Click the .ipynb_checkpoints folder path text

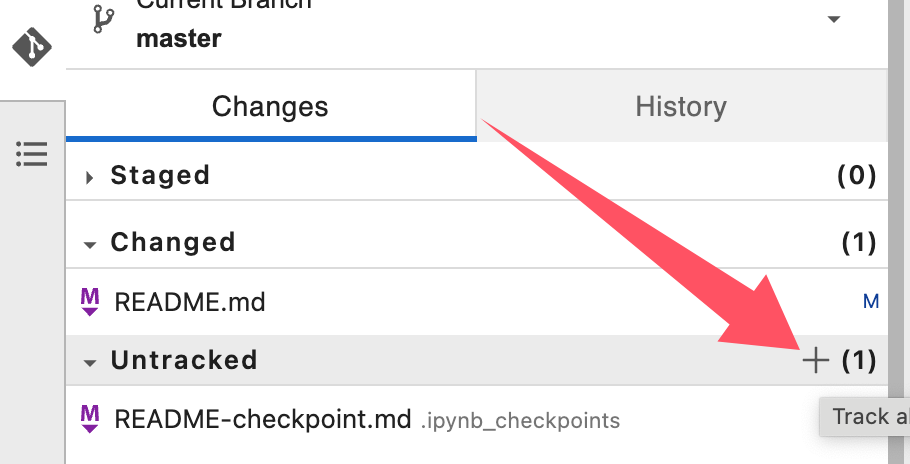[521, 420]
